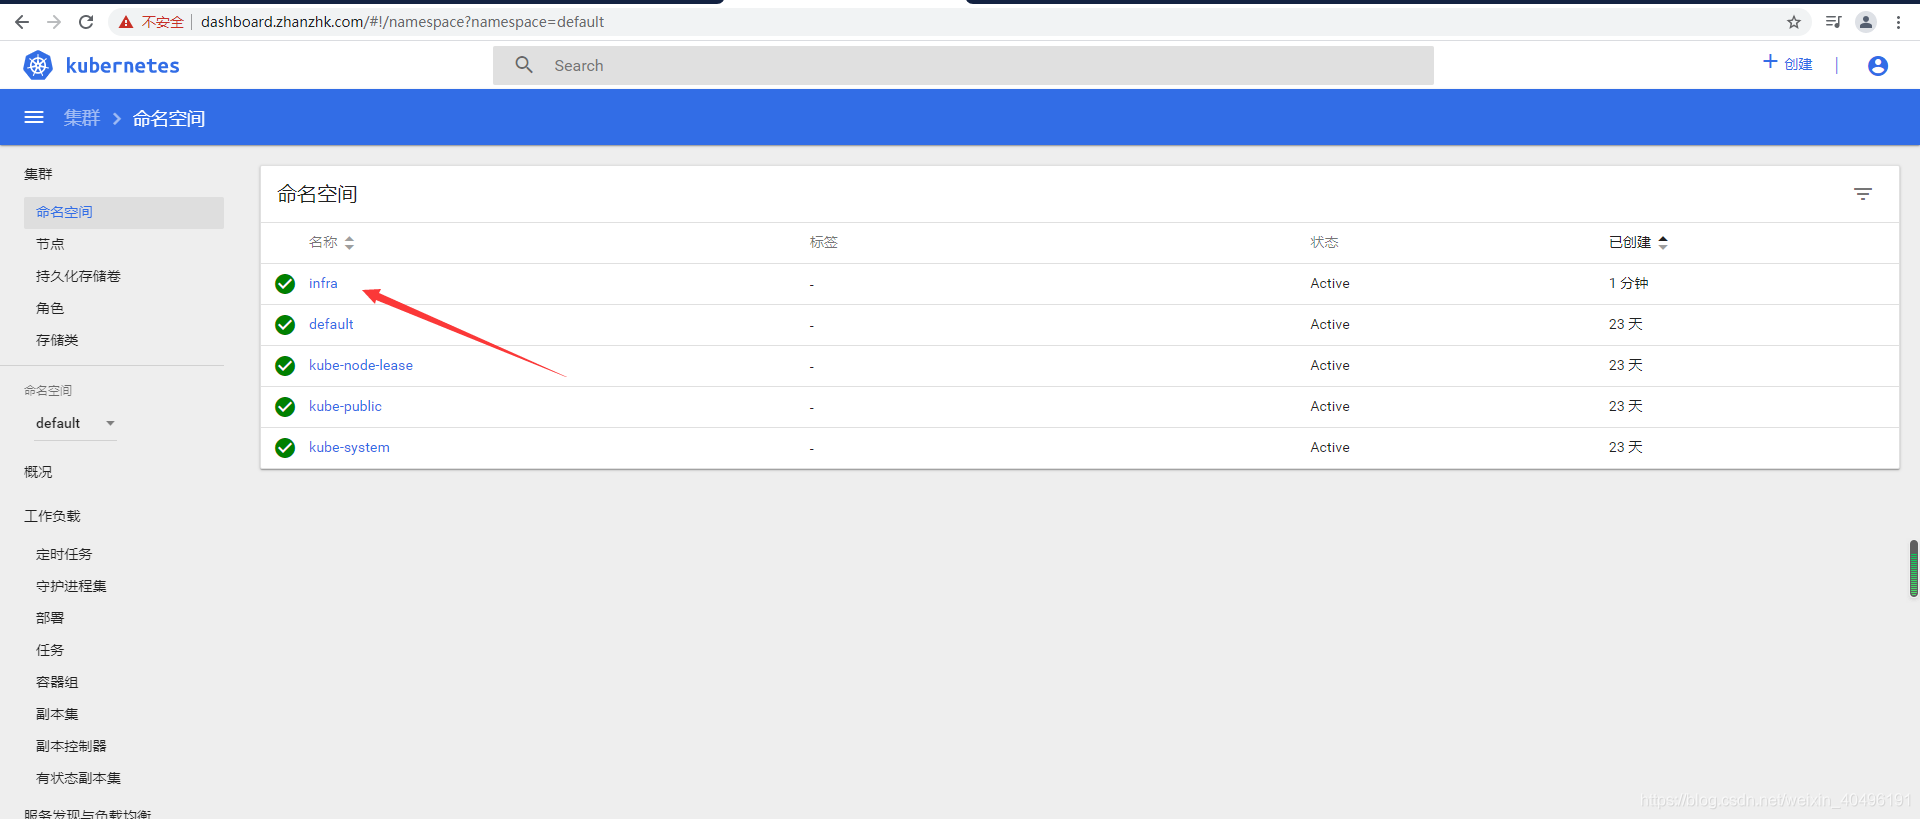This screenshot has width=1920, height=819.
Task: Click the browser address bar URL
Action: tap(402, 22)
